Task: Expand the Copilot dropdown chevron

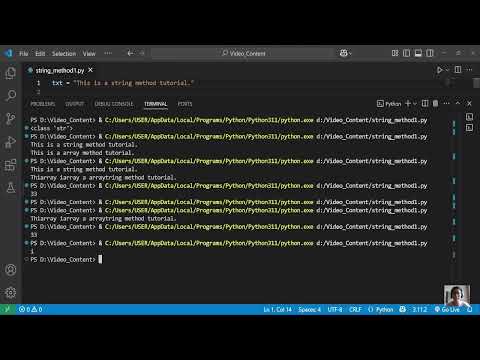Action: tap(350, 53)
